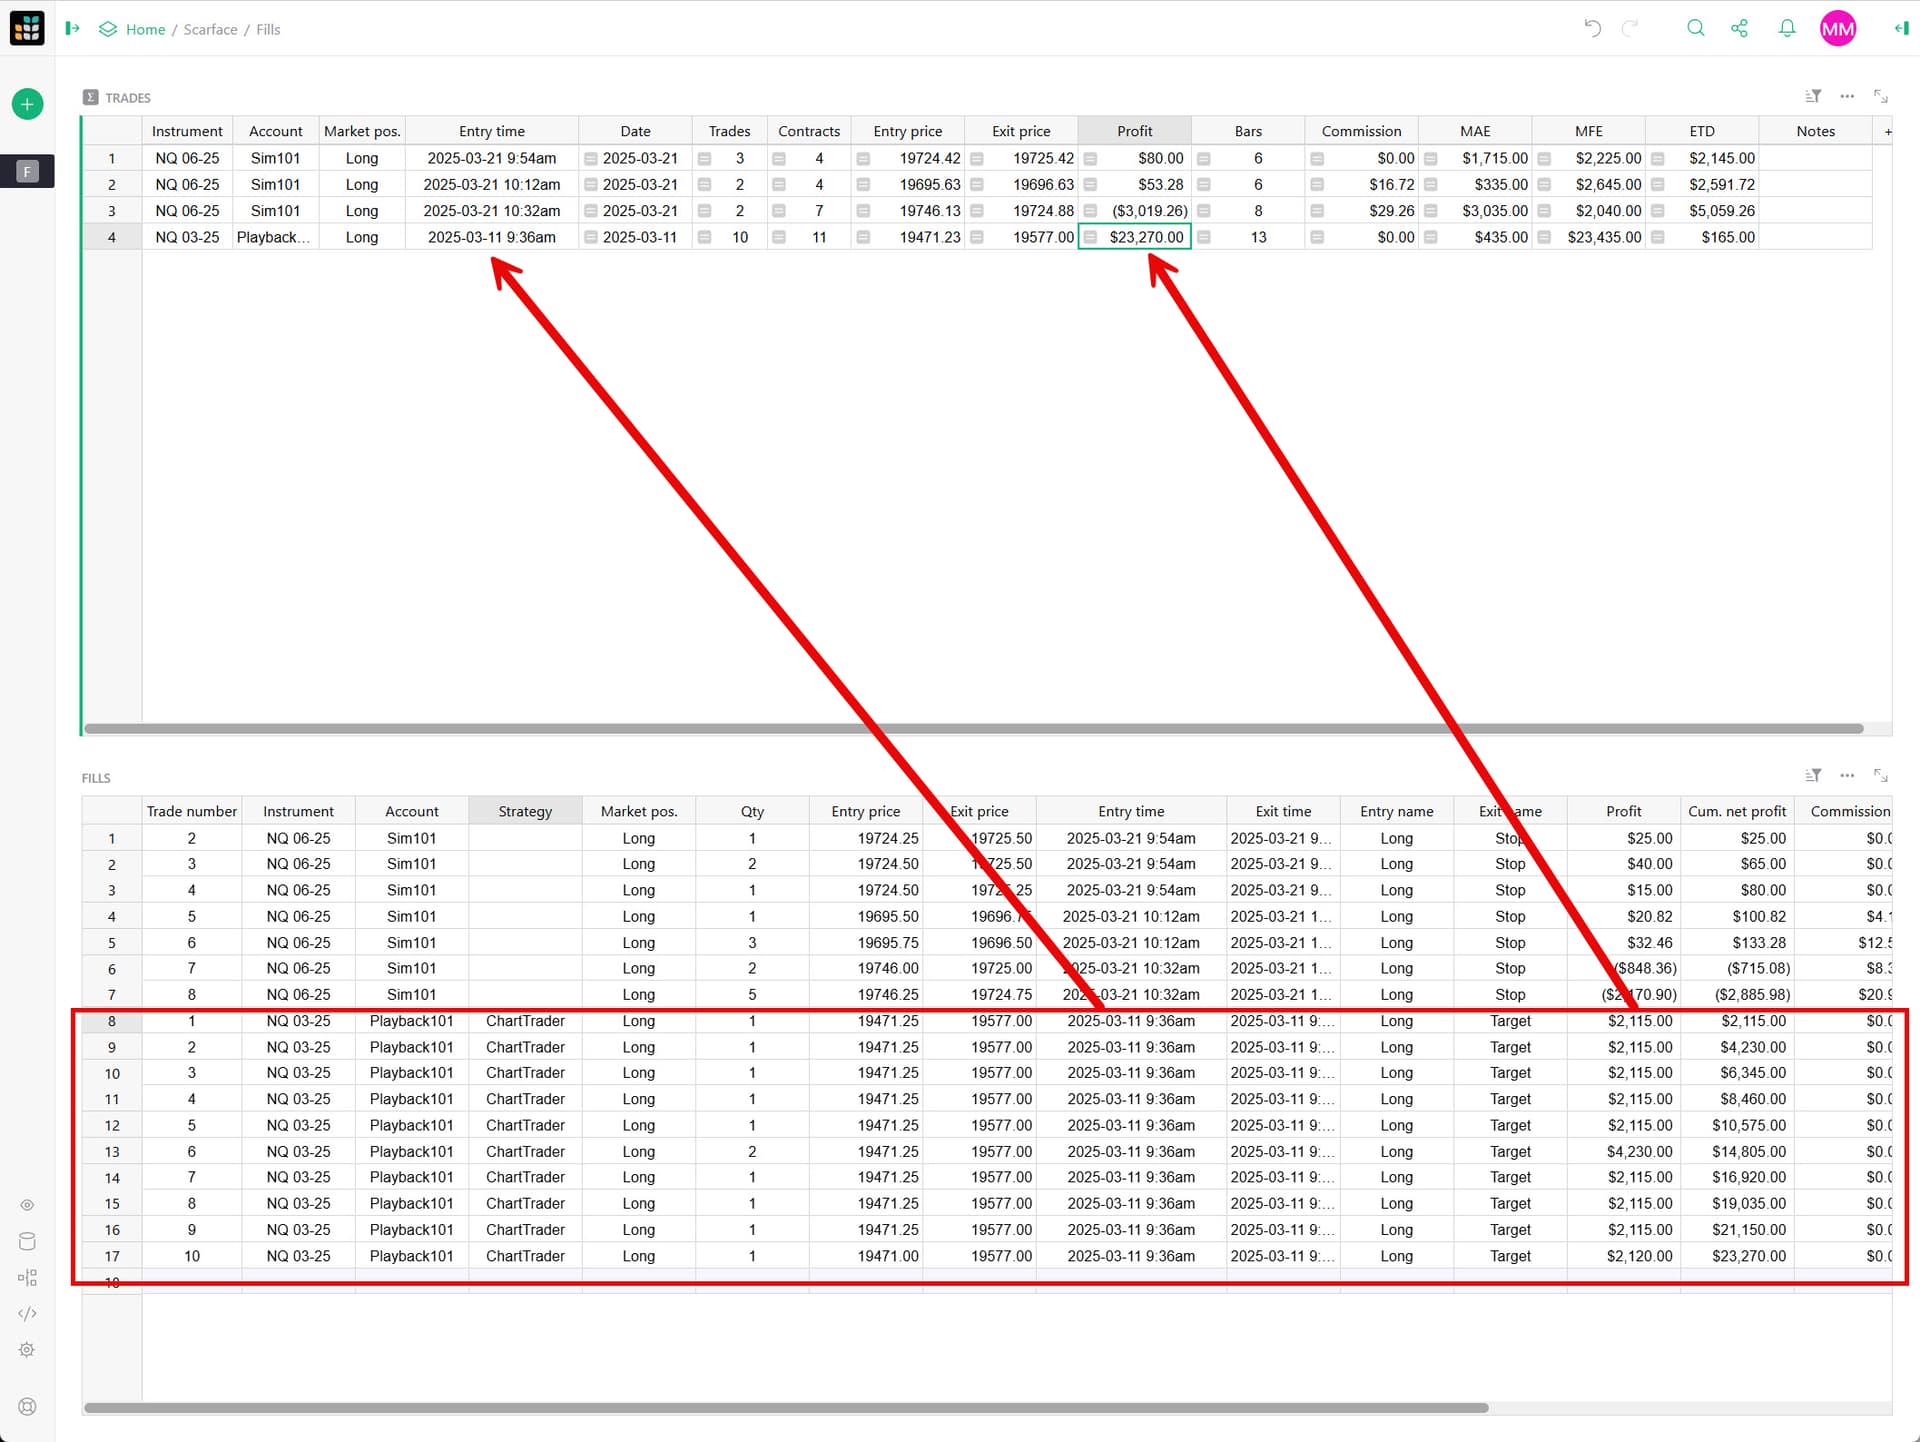1920x1442 pixels.
Task: Click the 2025-03-11 date cell in TRADES
Action: [635, 237]
